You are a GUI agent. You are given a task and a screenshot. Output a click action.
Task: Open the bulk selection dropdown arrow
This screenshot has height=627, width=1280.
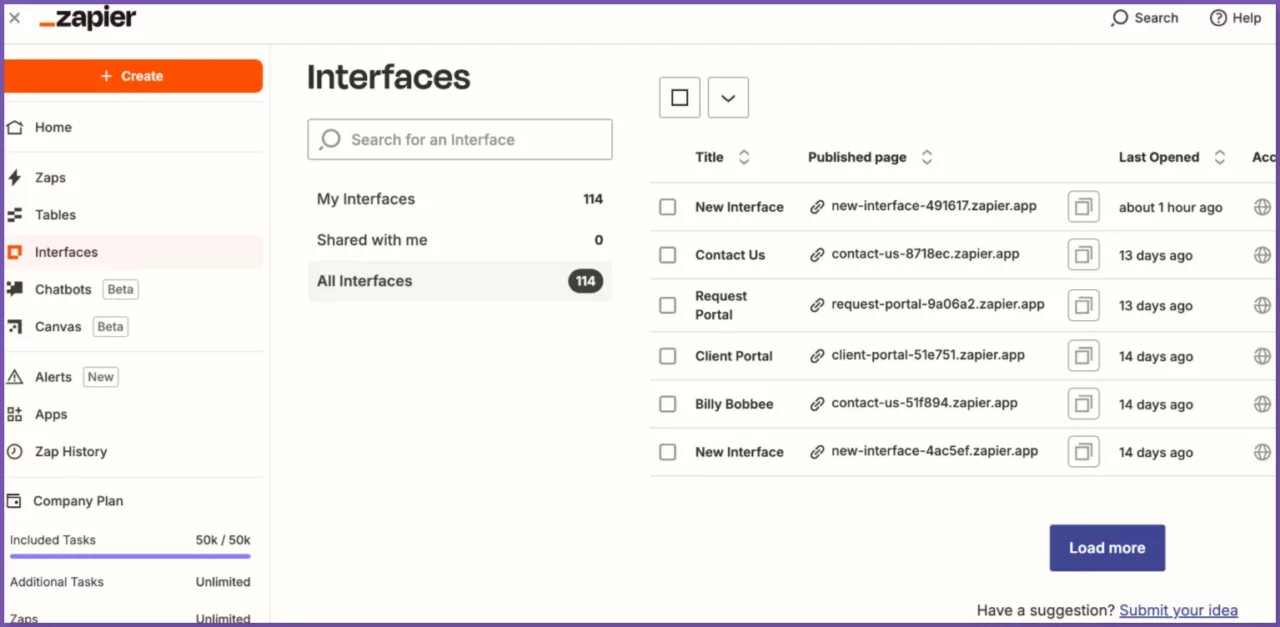728,97
